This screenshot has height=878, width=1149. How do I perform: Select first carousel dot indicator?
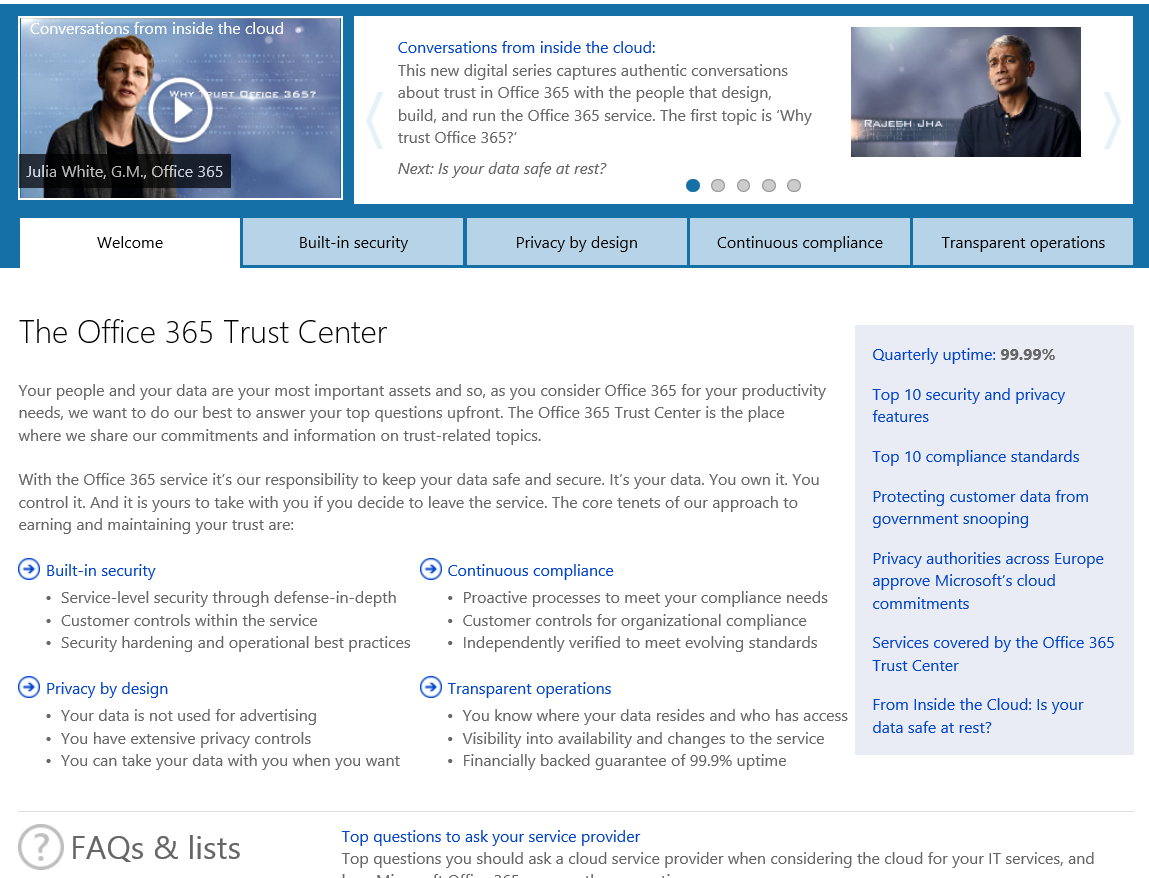coord(692,185)
